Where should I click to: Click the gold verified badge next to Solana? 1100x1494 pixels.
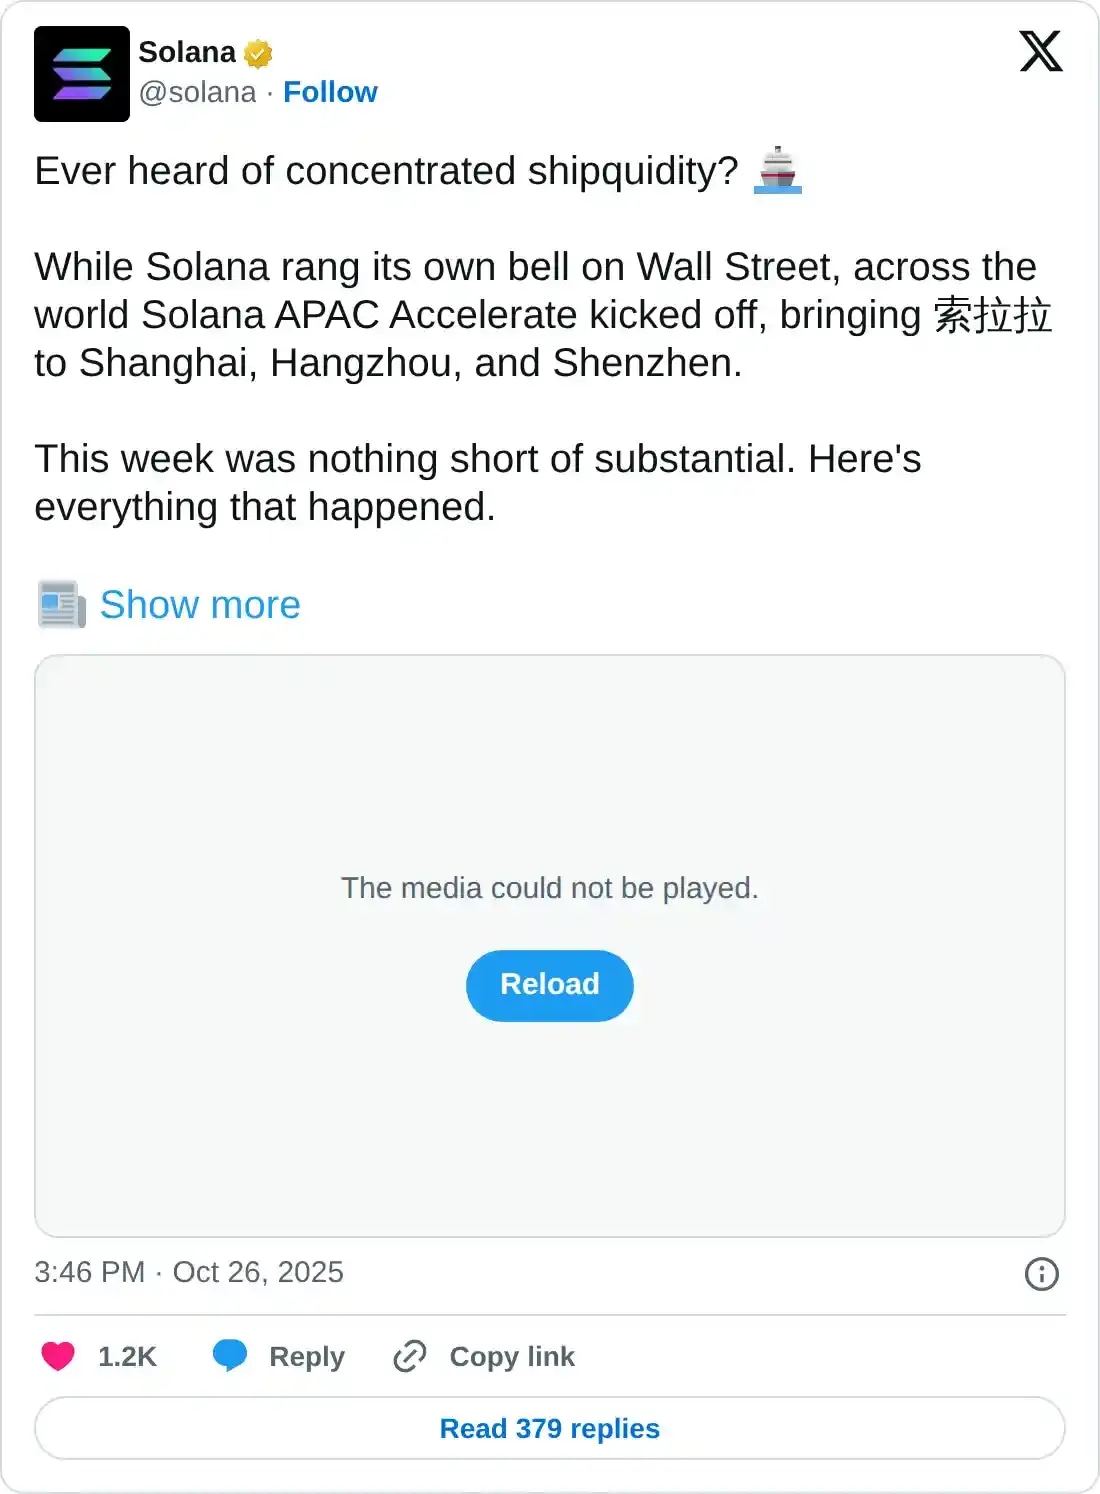click(257, 52)
